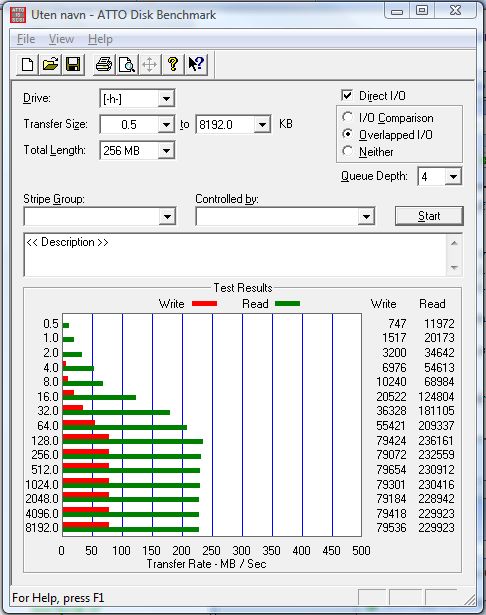Open the File menu
This screenshot has width=486, height=615.
tap(26, 39)
